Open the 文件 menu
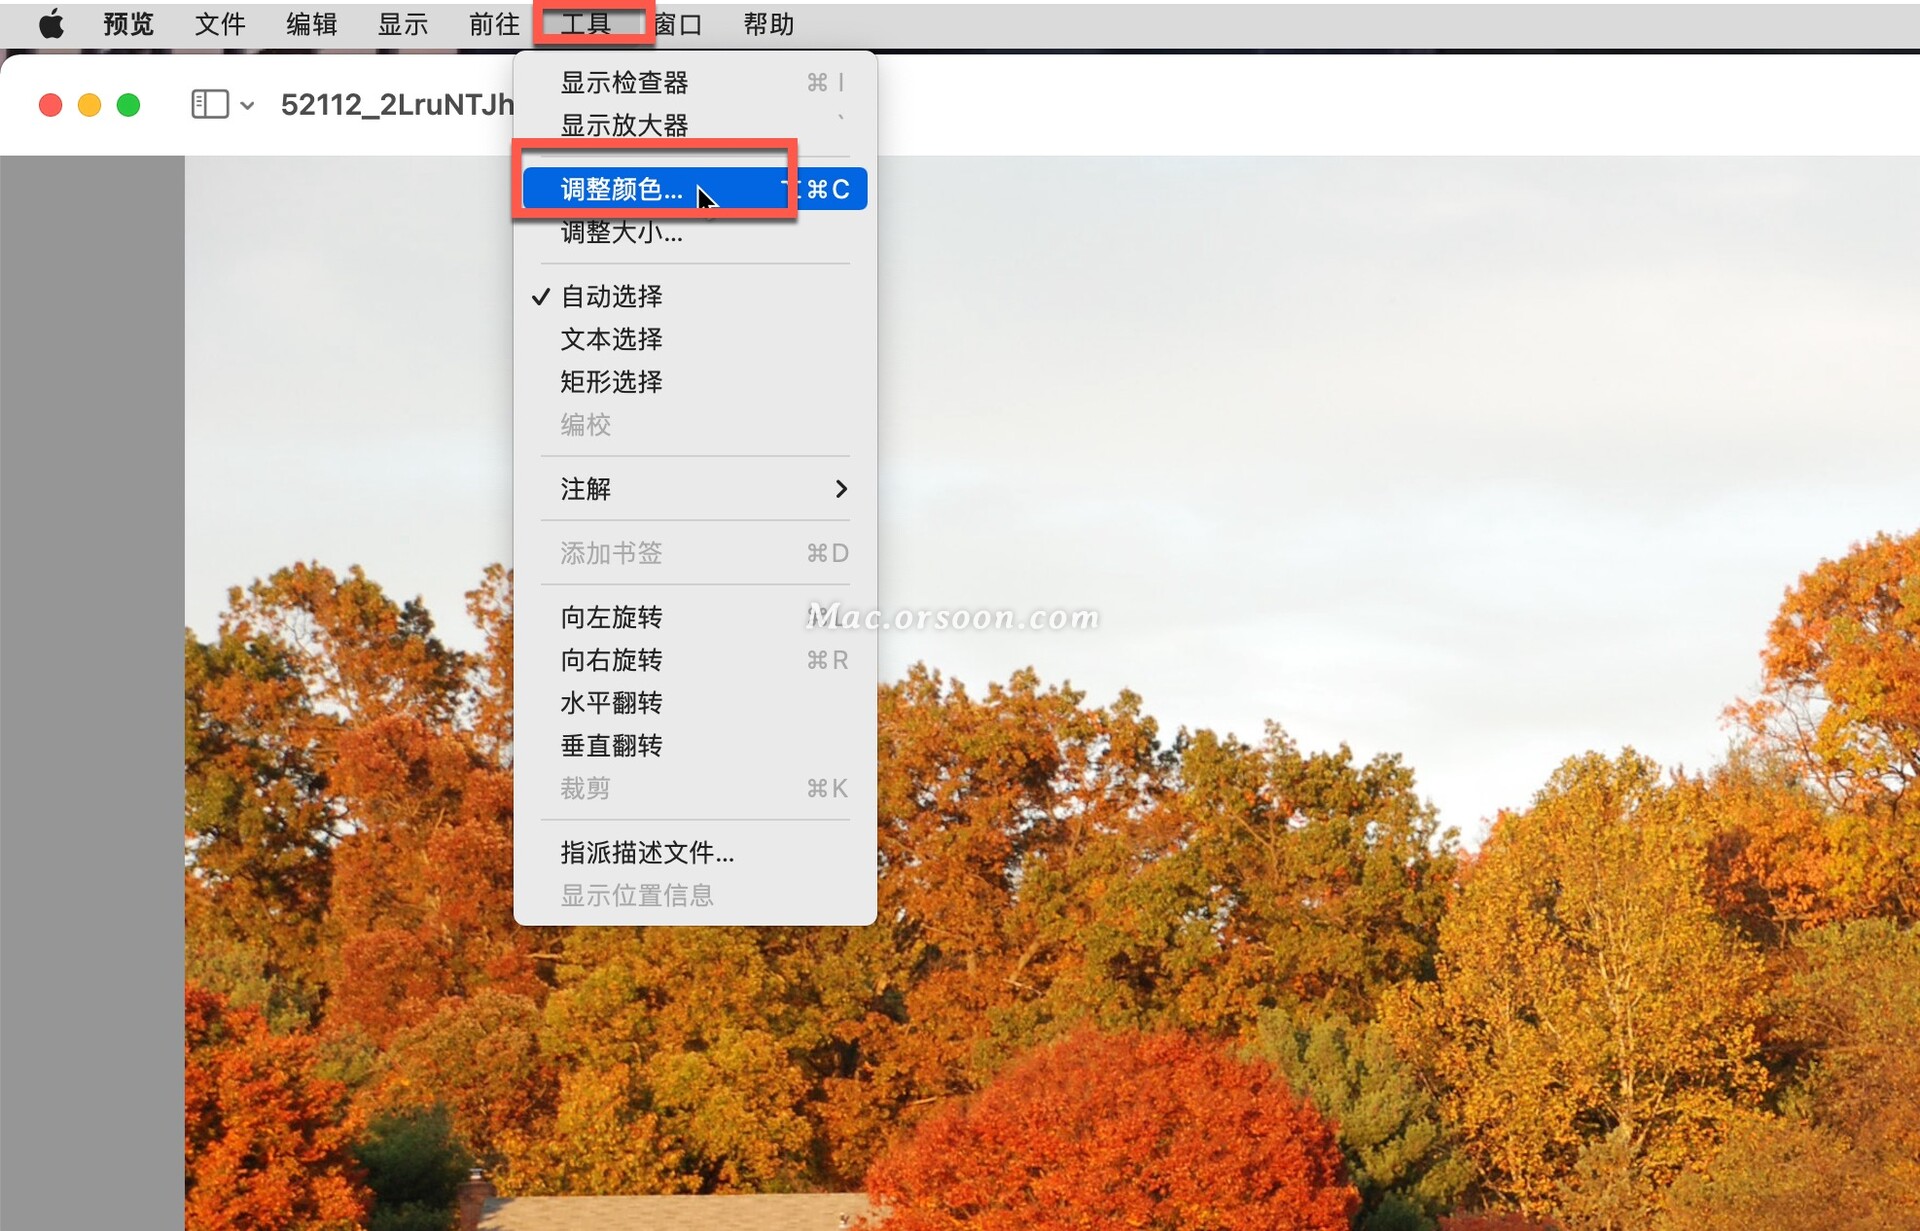This screenshot has width=1920, height=1231. (219, 24)
